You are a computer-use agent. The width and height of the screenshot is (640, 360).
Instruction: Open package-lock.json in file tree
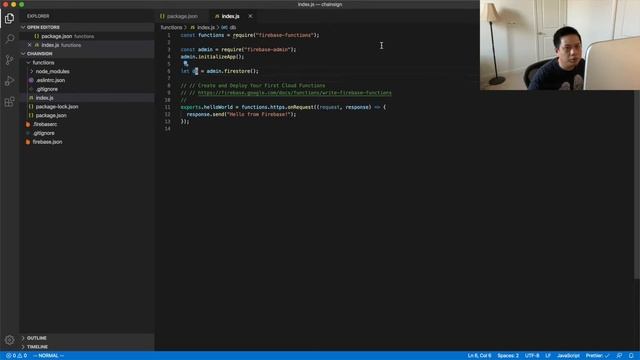[x=87, y=107]
